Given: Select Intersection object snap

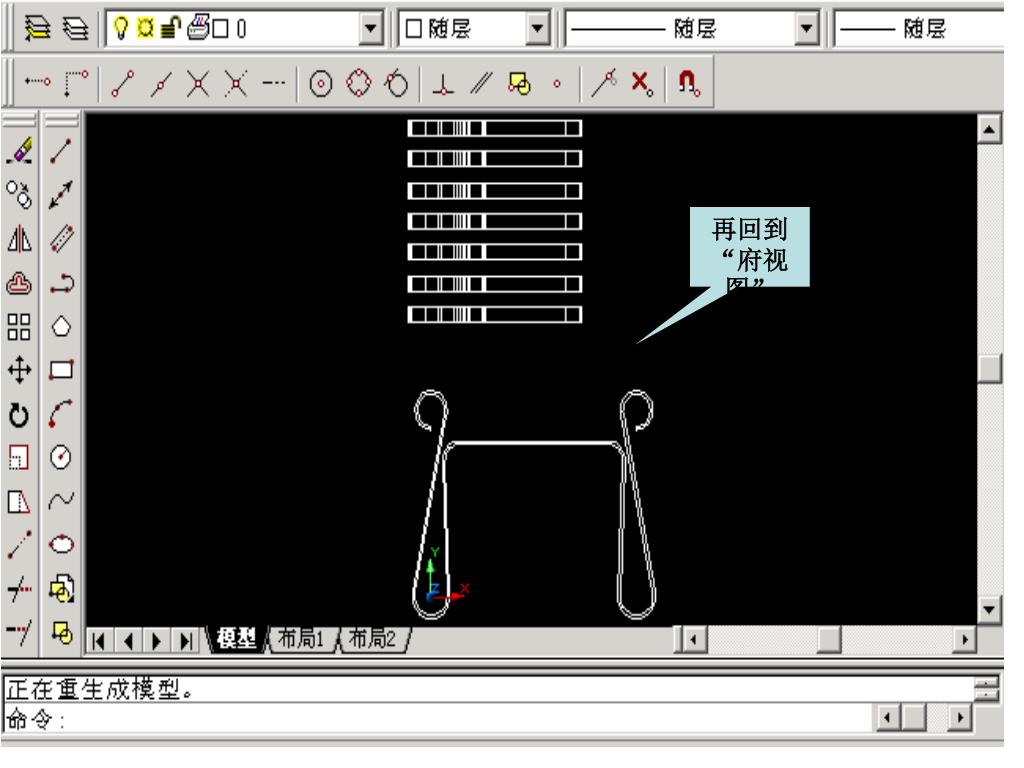Looking at the screenshot, I should point(198,84).
